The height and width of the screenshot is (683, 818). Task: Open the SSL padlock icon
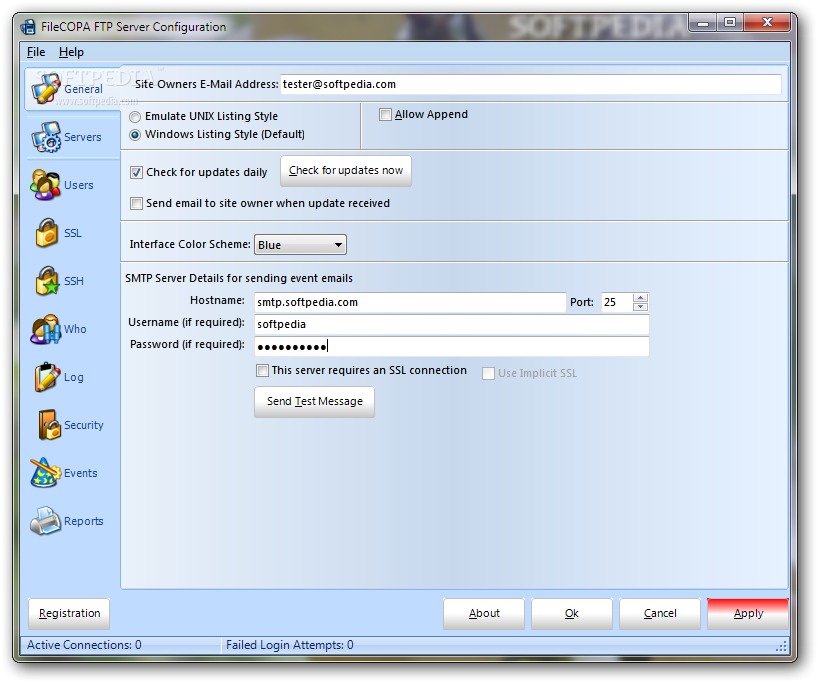tap(46, 233)
